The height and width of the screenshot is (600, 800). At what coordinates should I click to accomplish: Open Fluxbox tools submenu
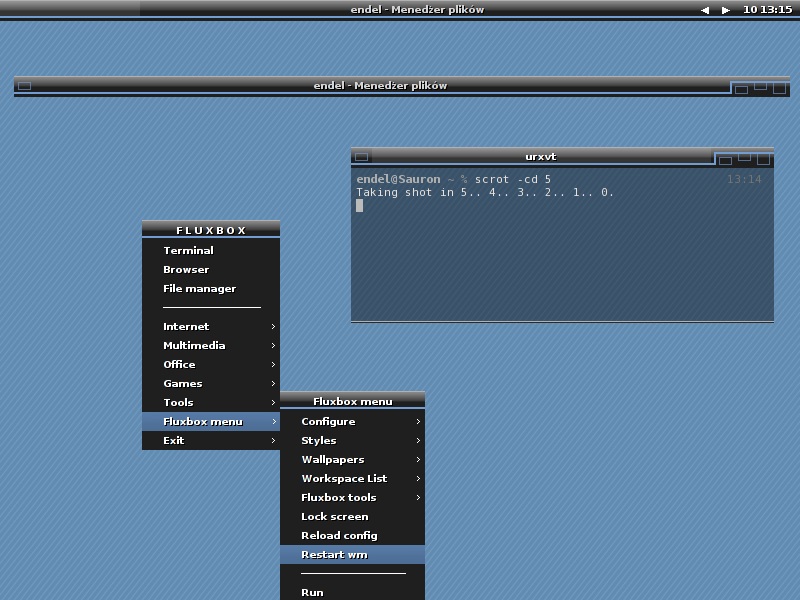[x=353, y=497]
